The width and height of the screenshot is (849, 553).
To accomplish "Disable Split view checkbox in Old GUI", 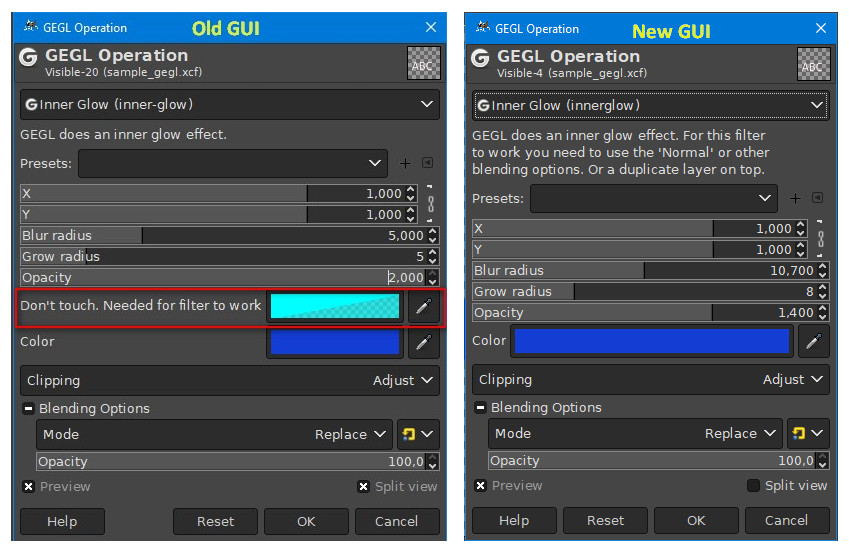I will (x=363, y=486).
